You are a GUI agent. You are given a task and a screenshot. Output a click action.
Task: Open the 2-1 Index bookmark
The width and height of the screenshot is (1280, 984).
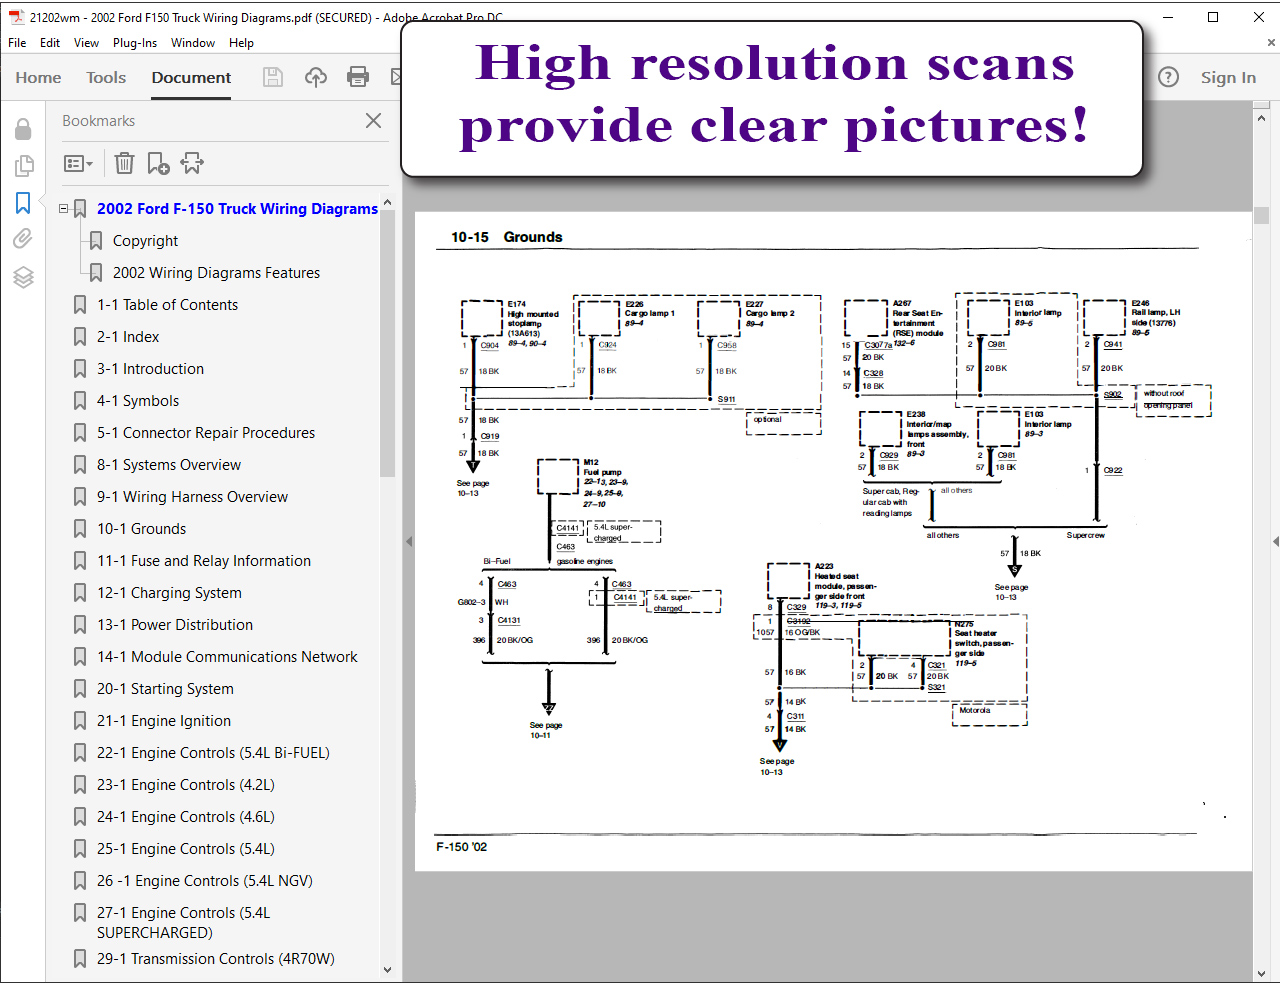point(128,337)
